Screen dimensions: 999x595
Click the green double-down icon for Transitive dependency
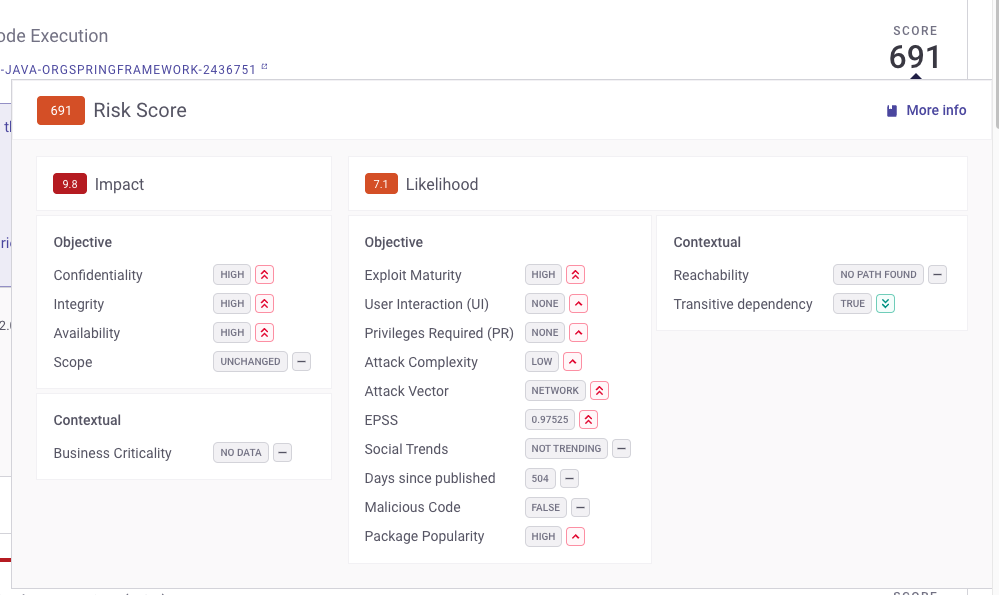[x=885, y=303]
